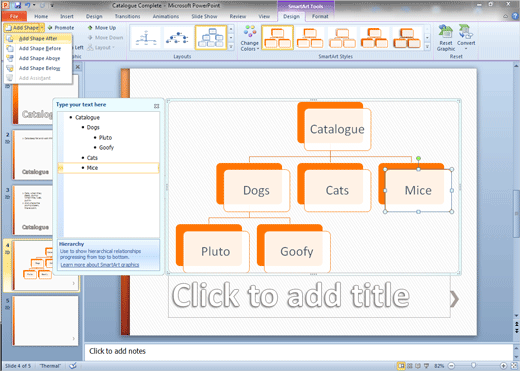
Task: Select the third SmartArt style thumbnail
Action: pyautogui.click(x=342, y=38)
